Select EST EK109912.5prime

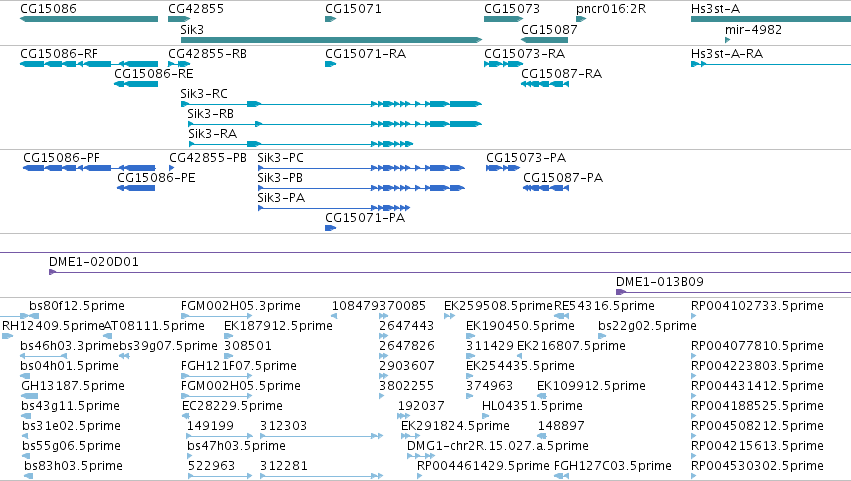tap(591, 387)
